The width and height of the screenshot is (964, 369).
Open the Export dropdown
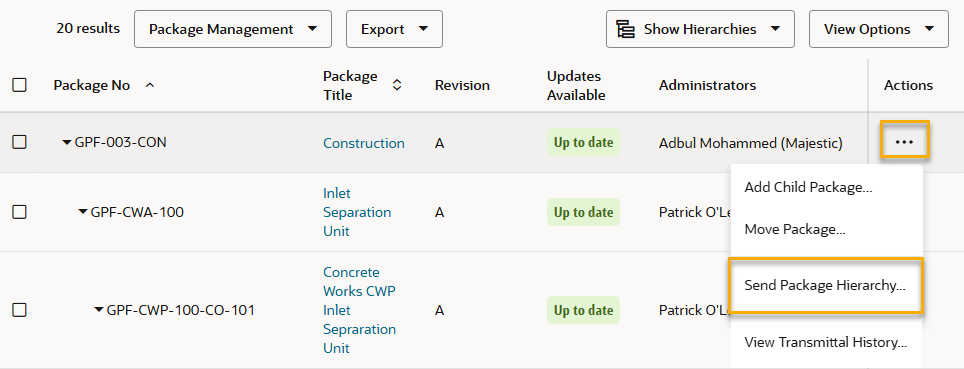tap(394, 29)
